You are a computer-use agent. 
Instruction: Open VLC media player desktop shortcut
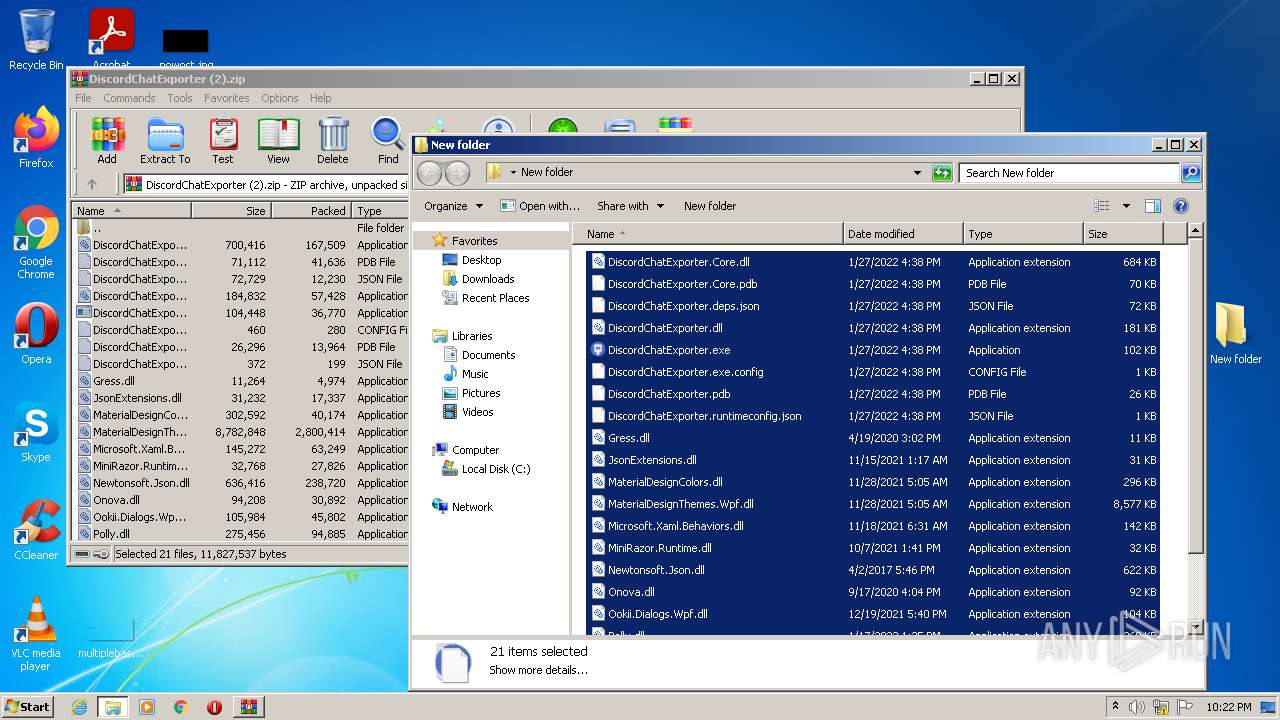pyautogui.click(x=36, y=633)
